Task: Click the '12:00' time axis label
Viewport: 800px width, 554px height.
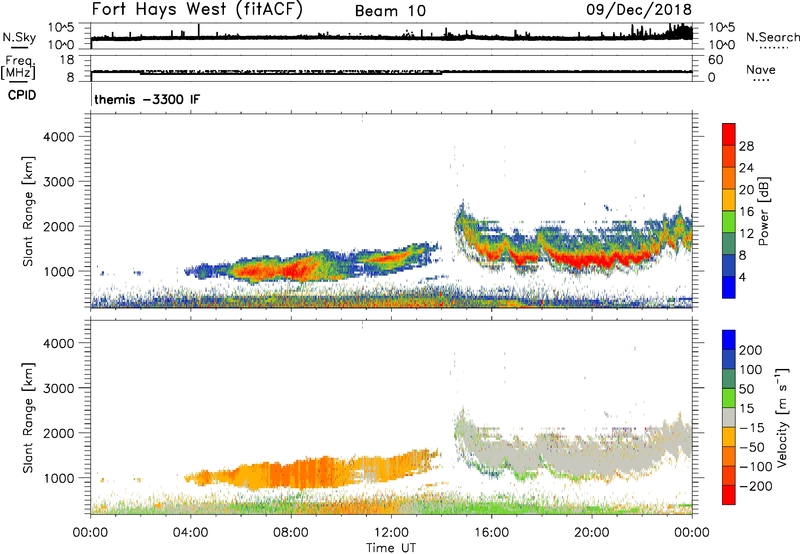Action: point(391,533)
